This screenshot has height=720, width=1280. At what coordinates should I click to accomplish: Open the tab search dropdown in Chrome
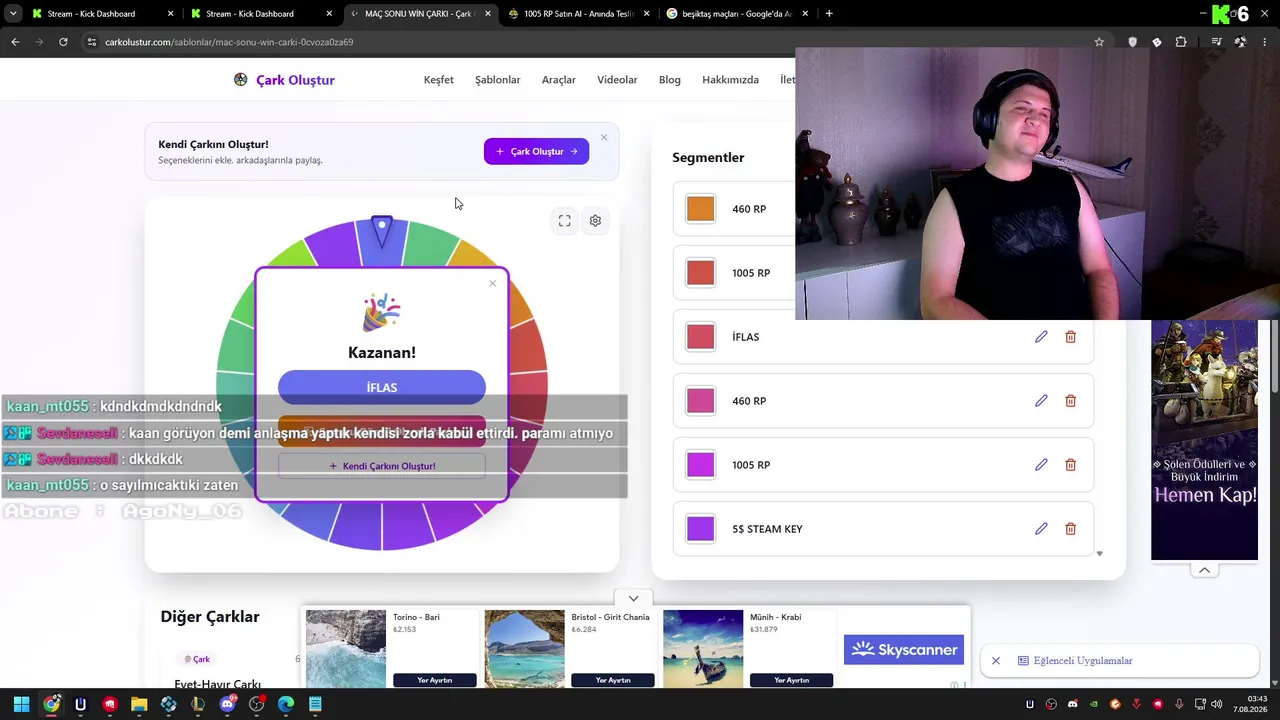tap(13, 14)
